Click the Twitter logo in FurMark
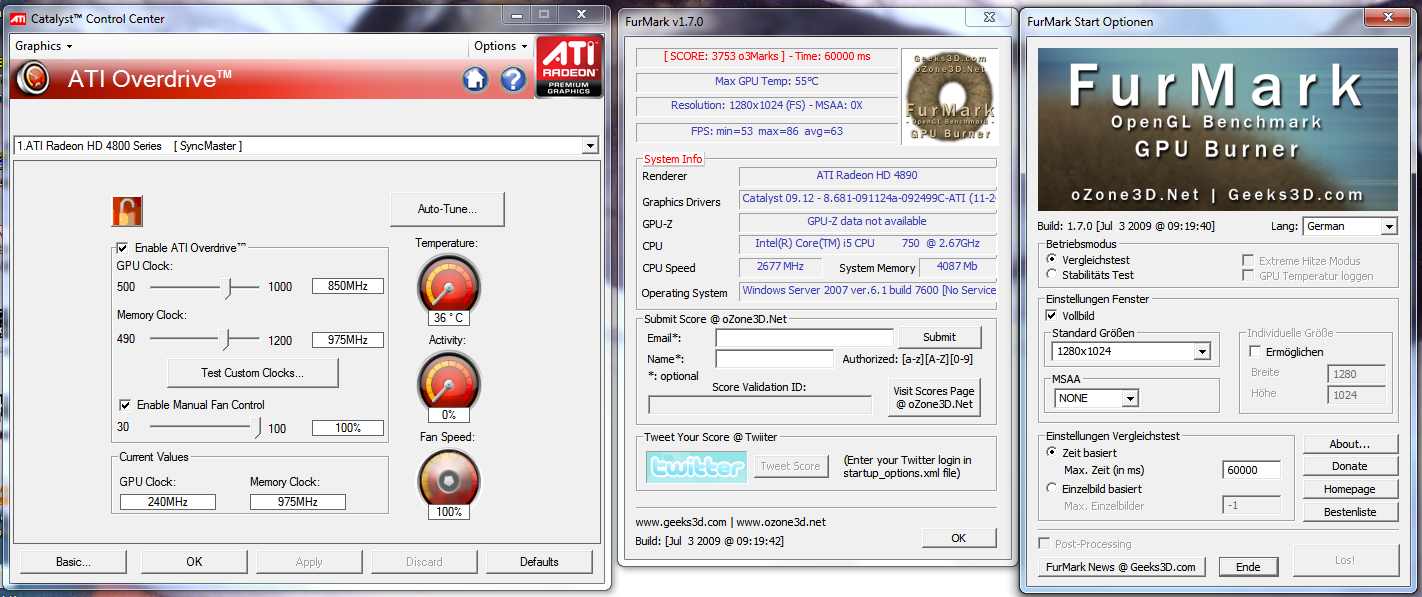This screenshot has height=597, width=1422. (x=696, y=466)
